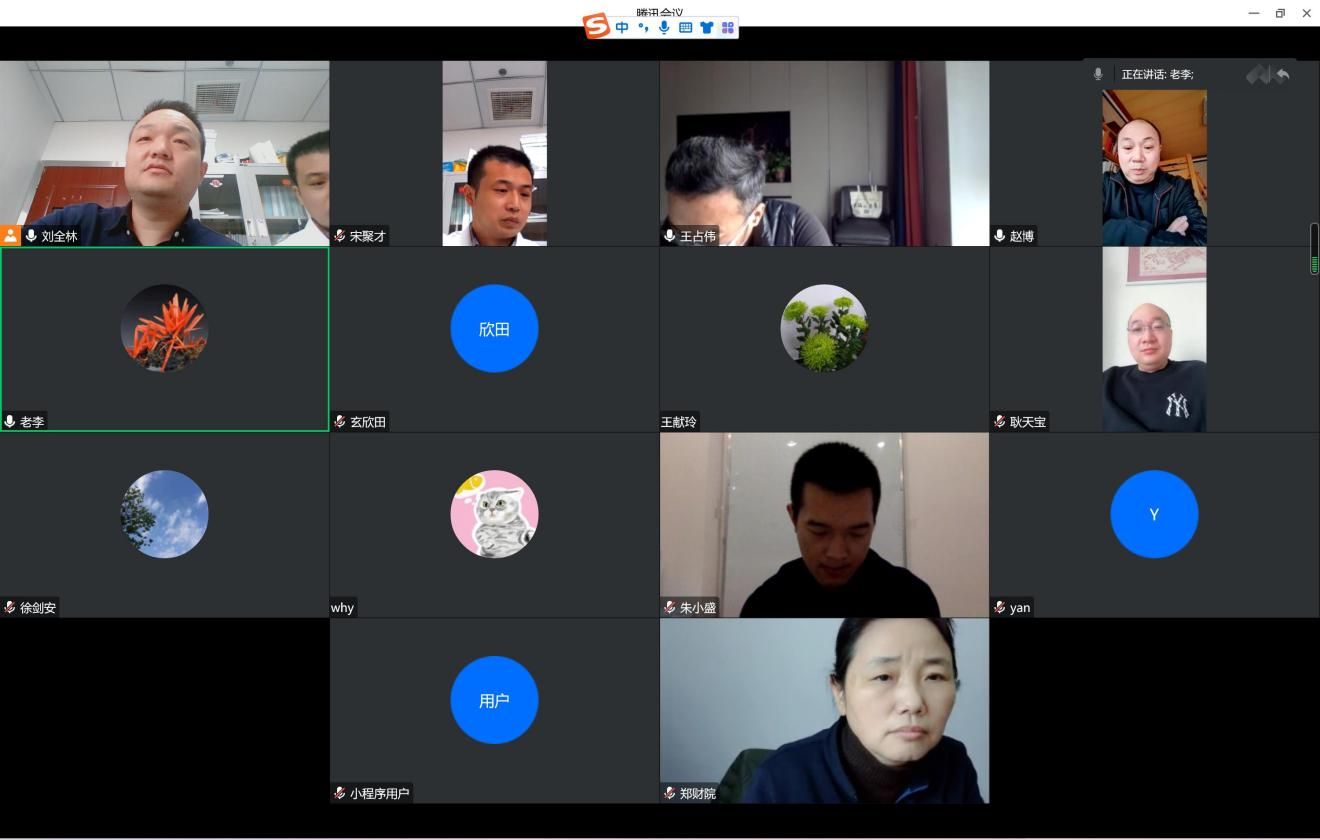Image resolution: width=1320 pixels, height=840 pixels.
Task: Open the soft keyboard from Sogou toolbar
Action: (x=685, y=28)
